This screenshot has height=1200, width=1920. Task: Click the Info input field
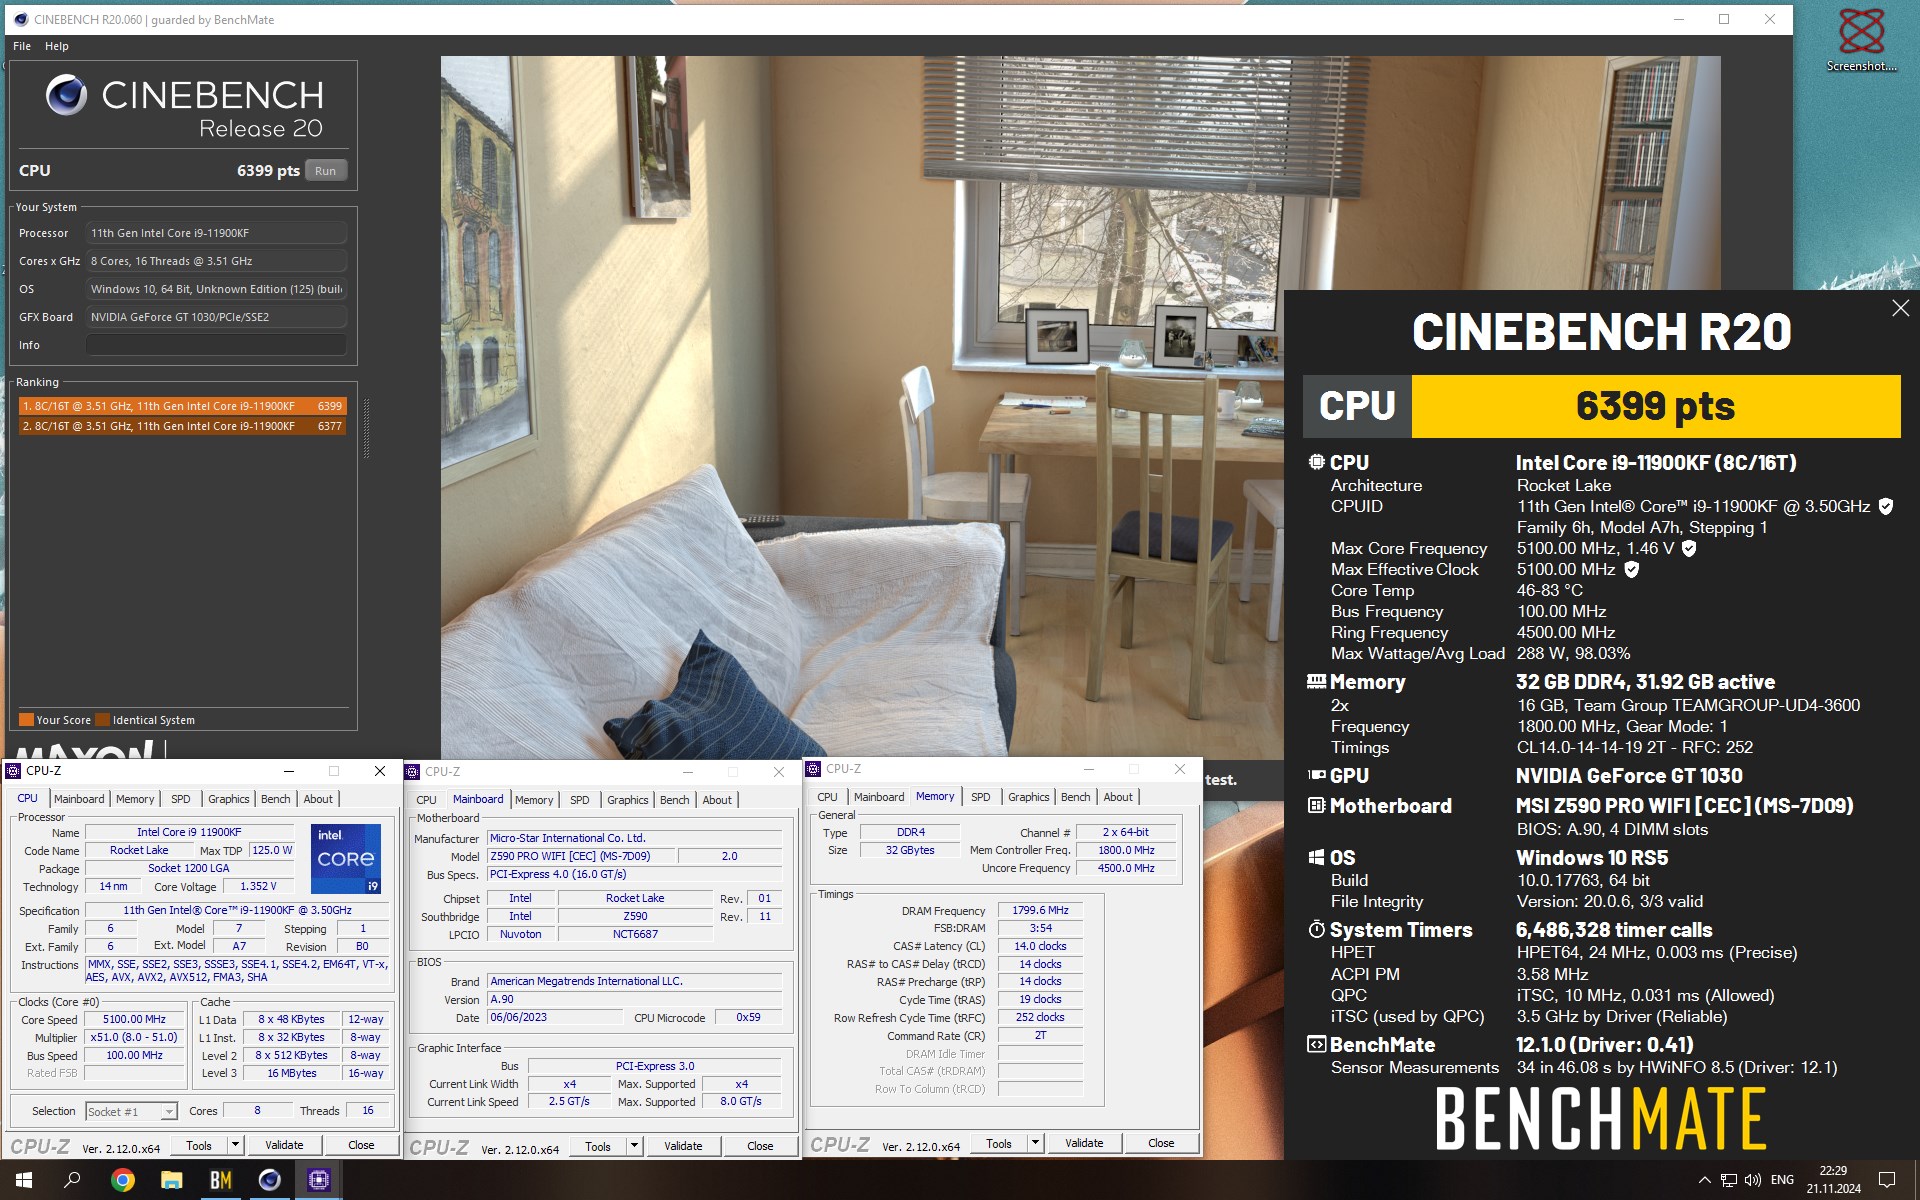coord(216,345)
